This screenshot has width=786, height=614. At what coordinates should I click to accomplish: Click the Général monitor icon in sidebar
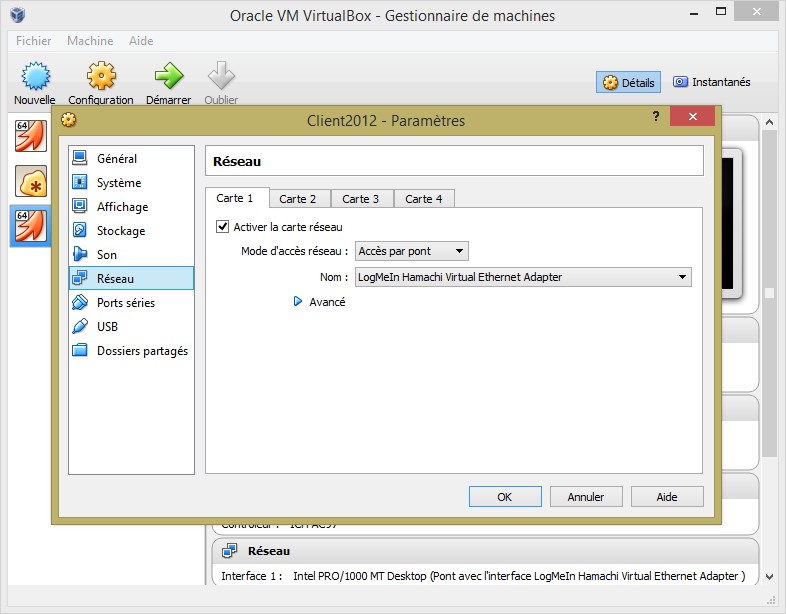coord(80,158)
